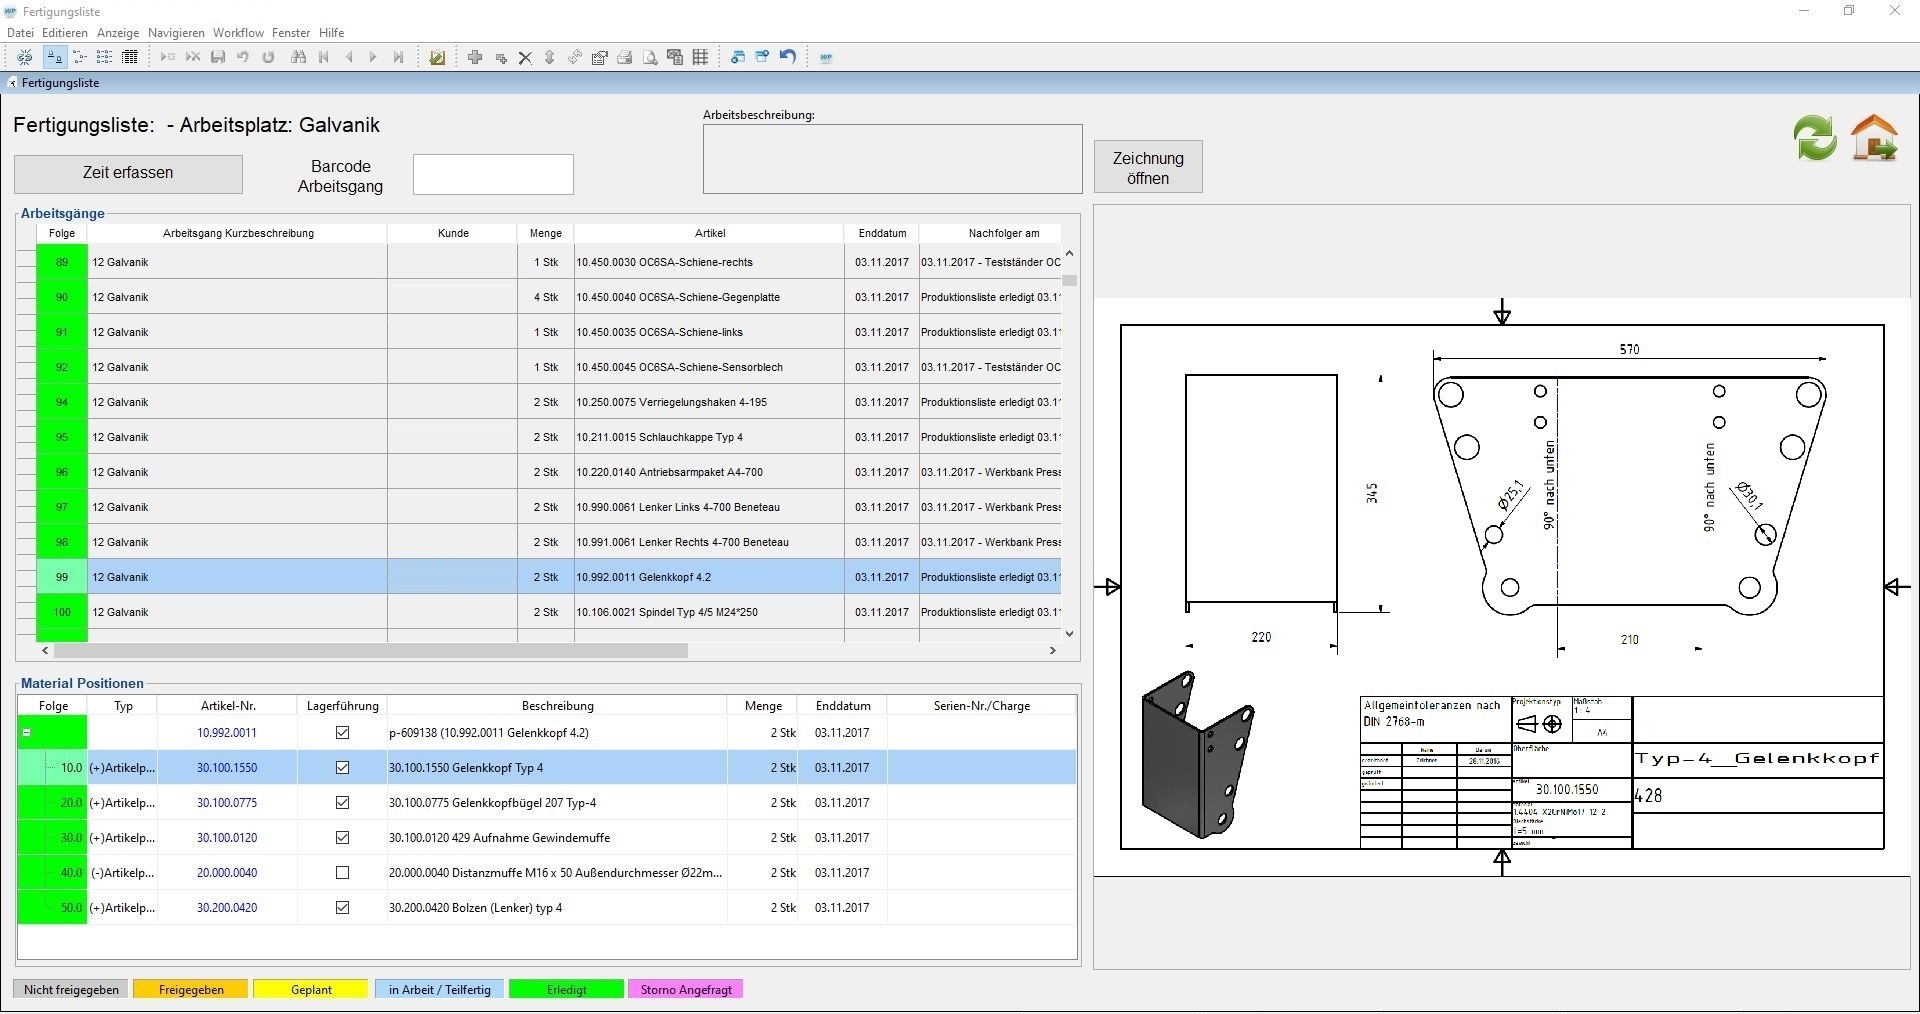Screen dimensions: 1920x1014
Task: Click the green refresh arrows icon
Action: (x=1814, y=138)
